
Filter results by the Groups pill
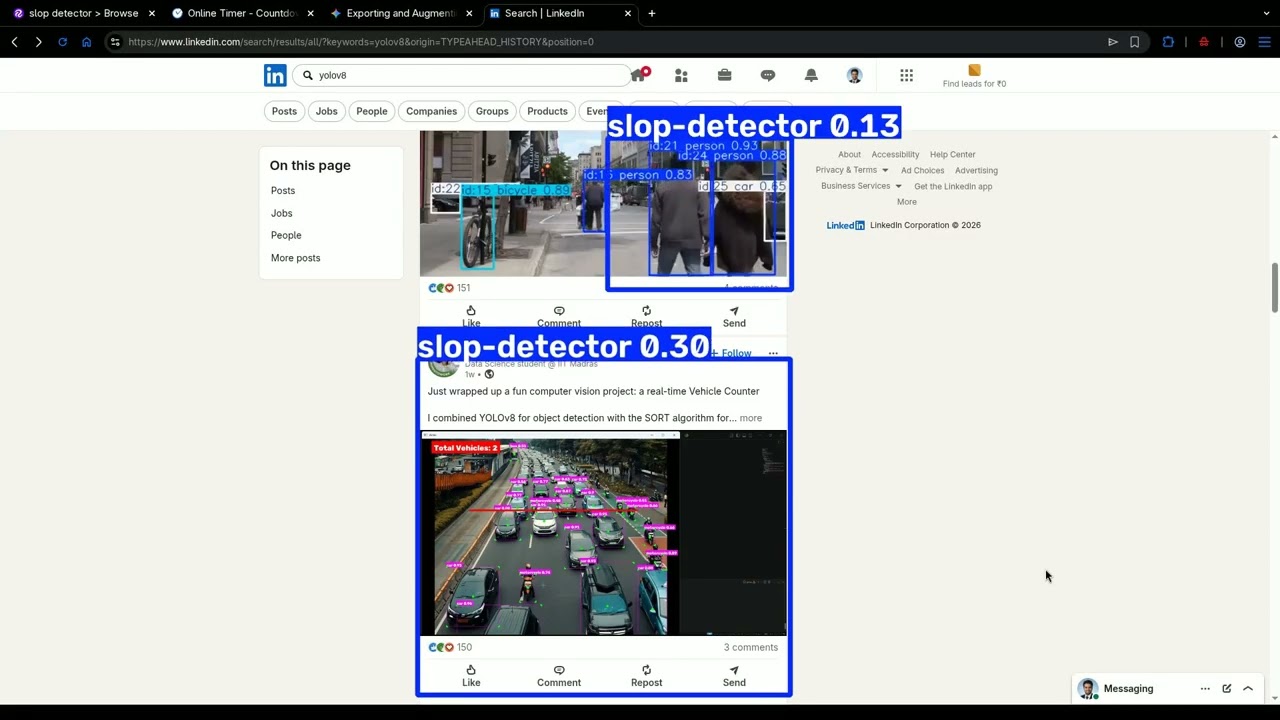tap(492, 111)
